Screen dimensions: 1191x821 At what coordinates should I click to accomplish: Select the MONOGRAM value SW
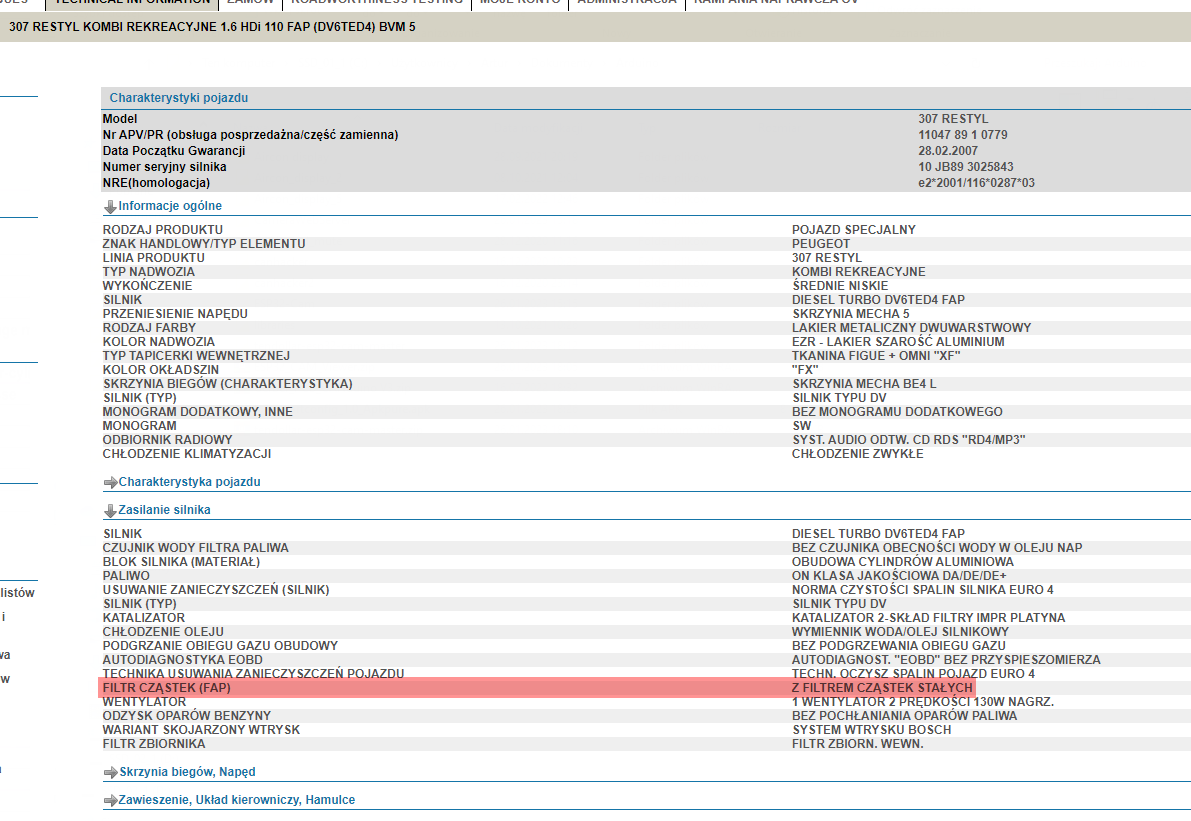pos(801,426)
